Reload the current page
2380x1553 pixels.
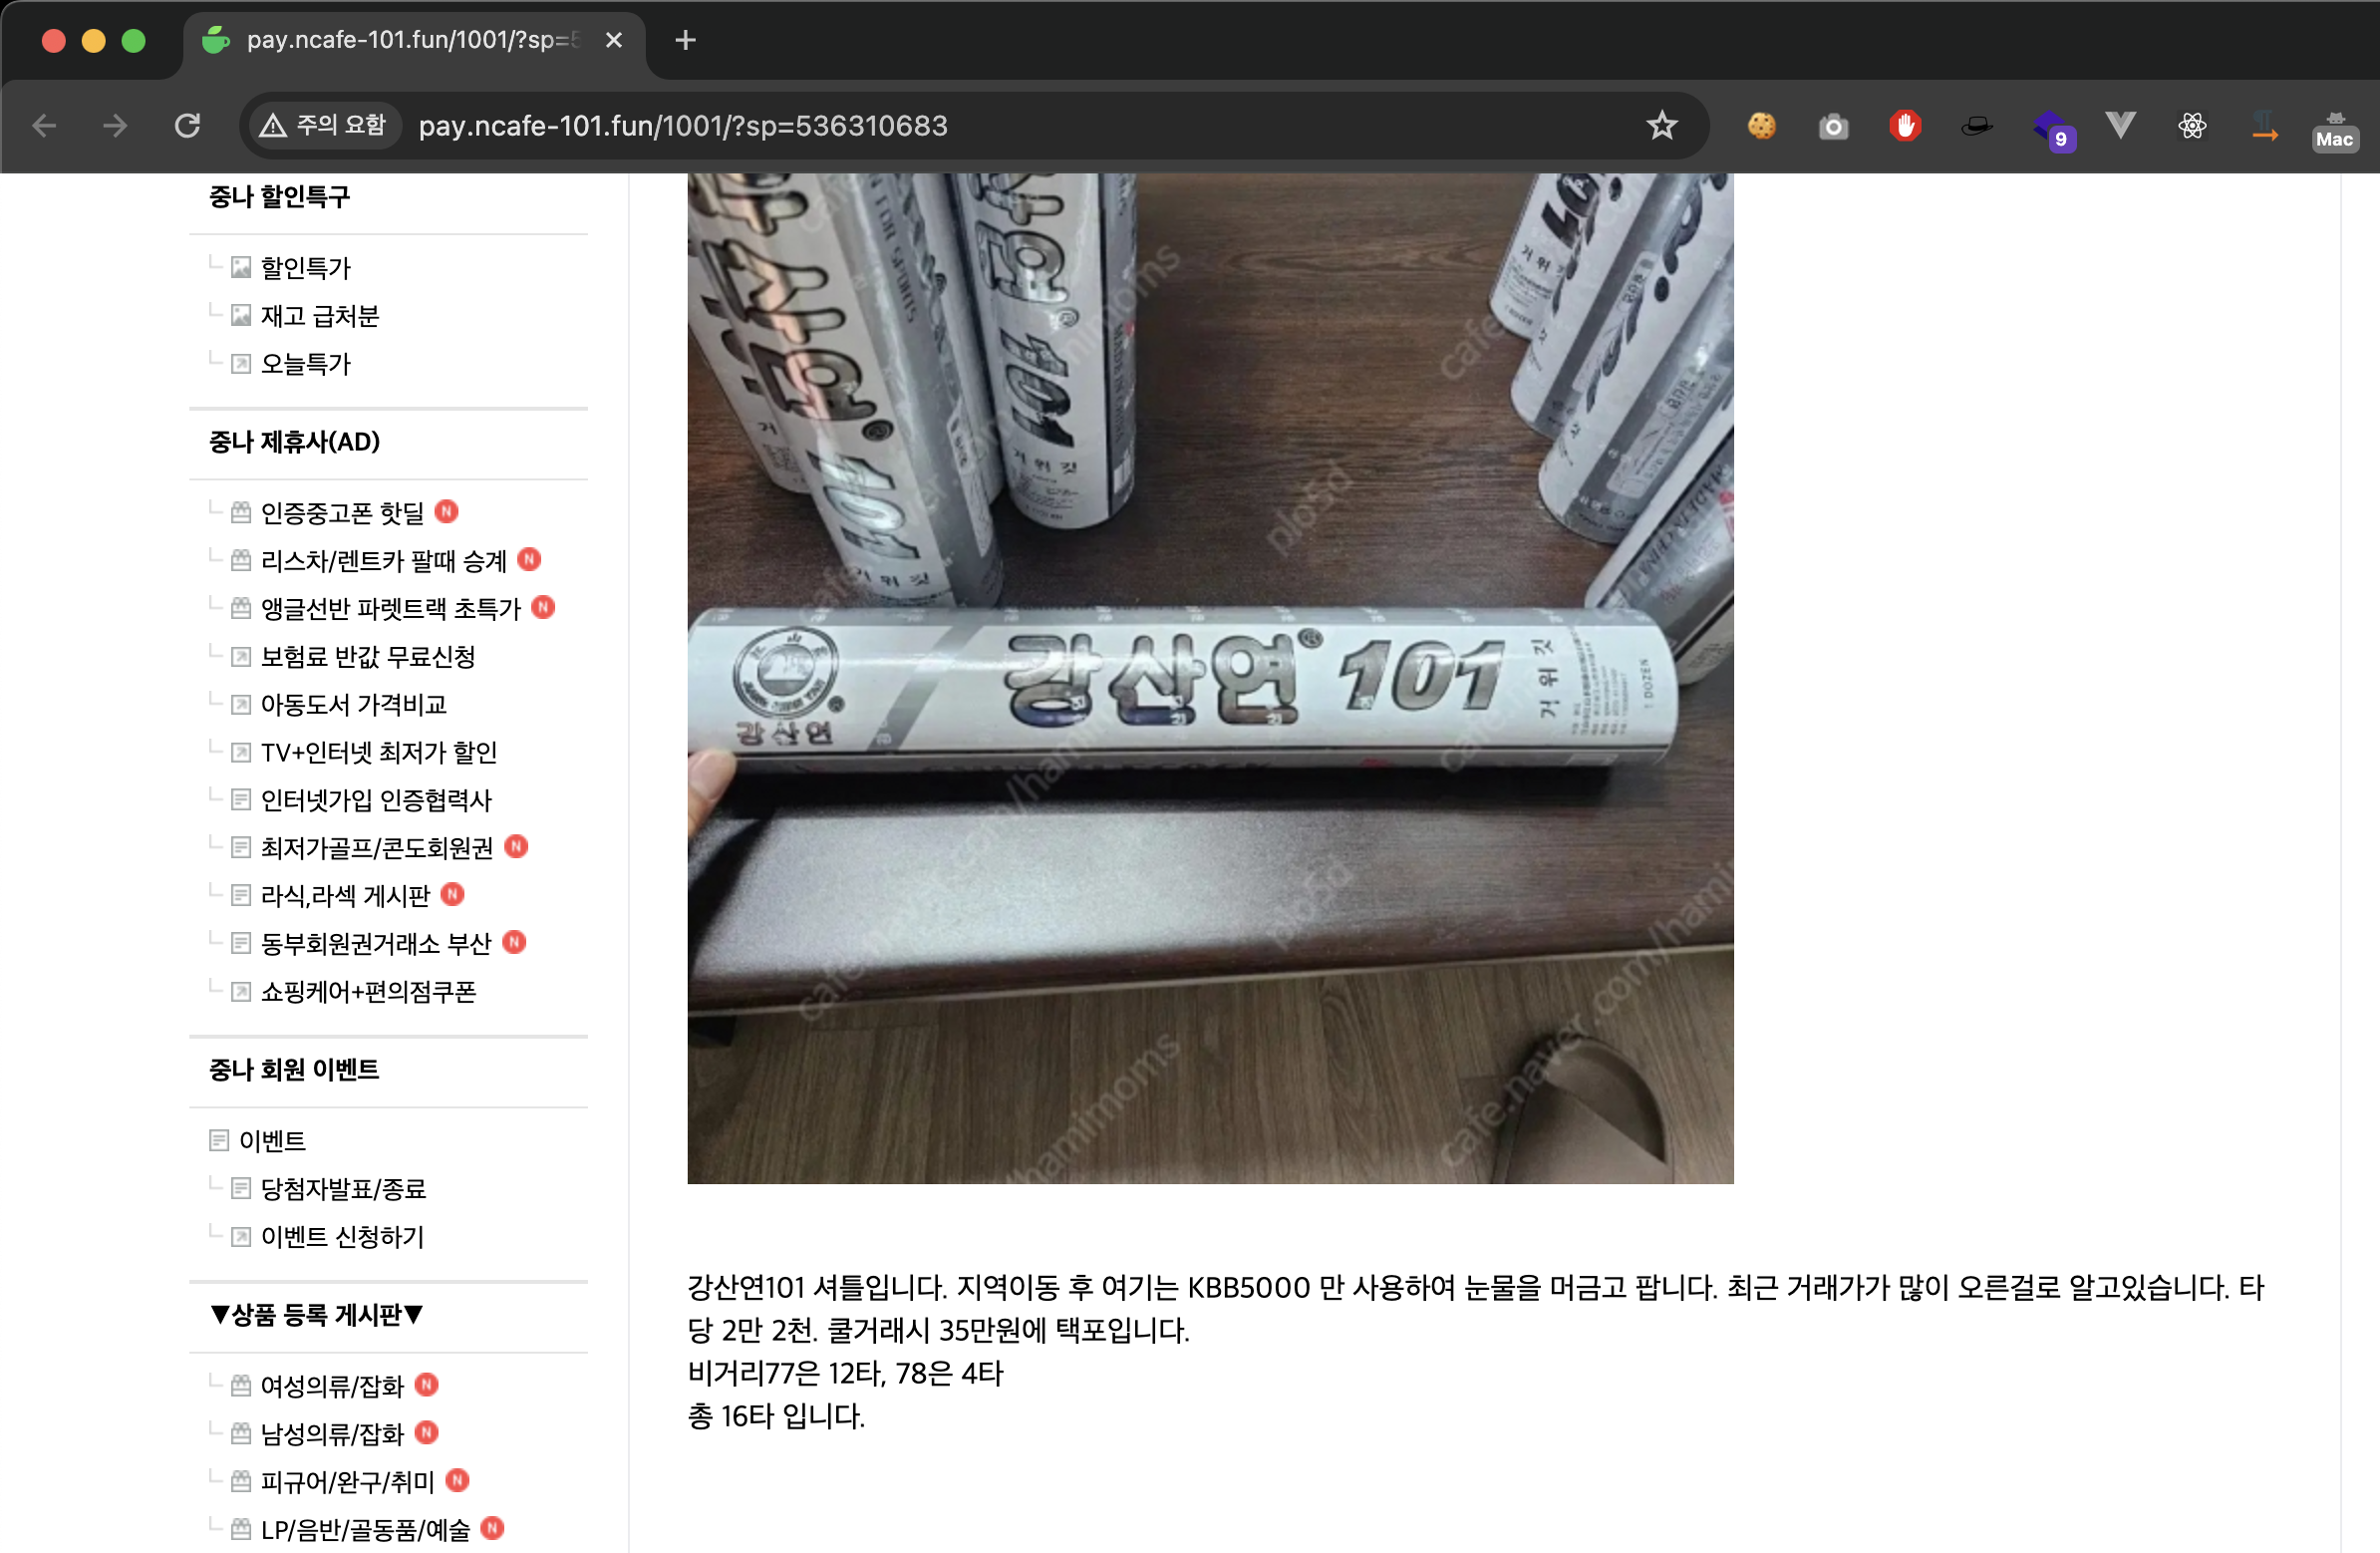[187, 125]
